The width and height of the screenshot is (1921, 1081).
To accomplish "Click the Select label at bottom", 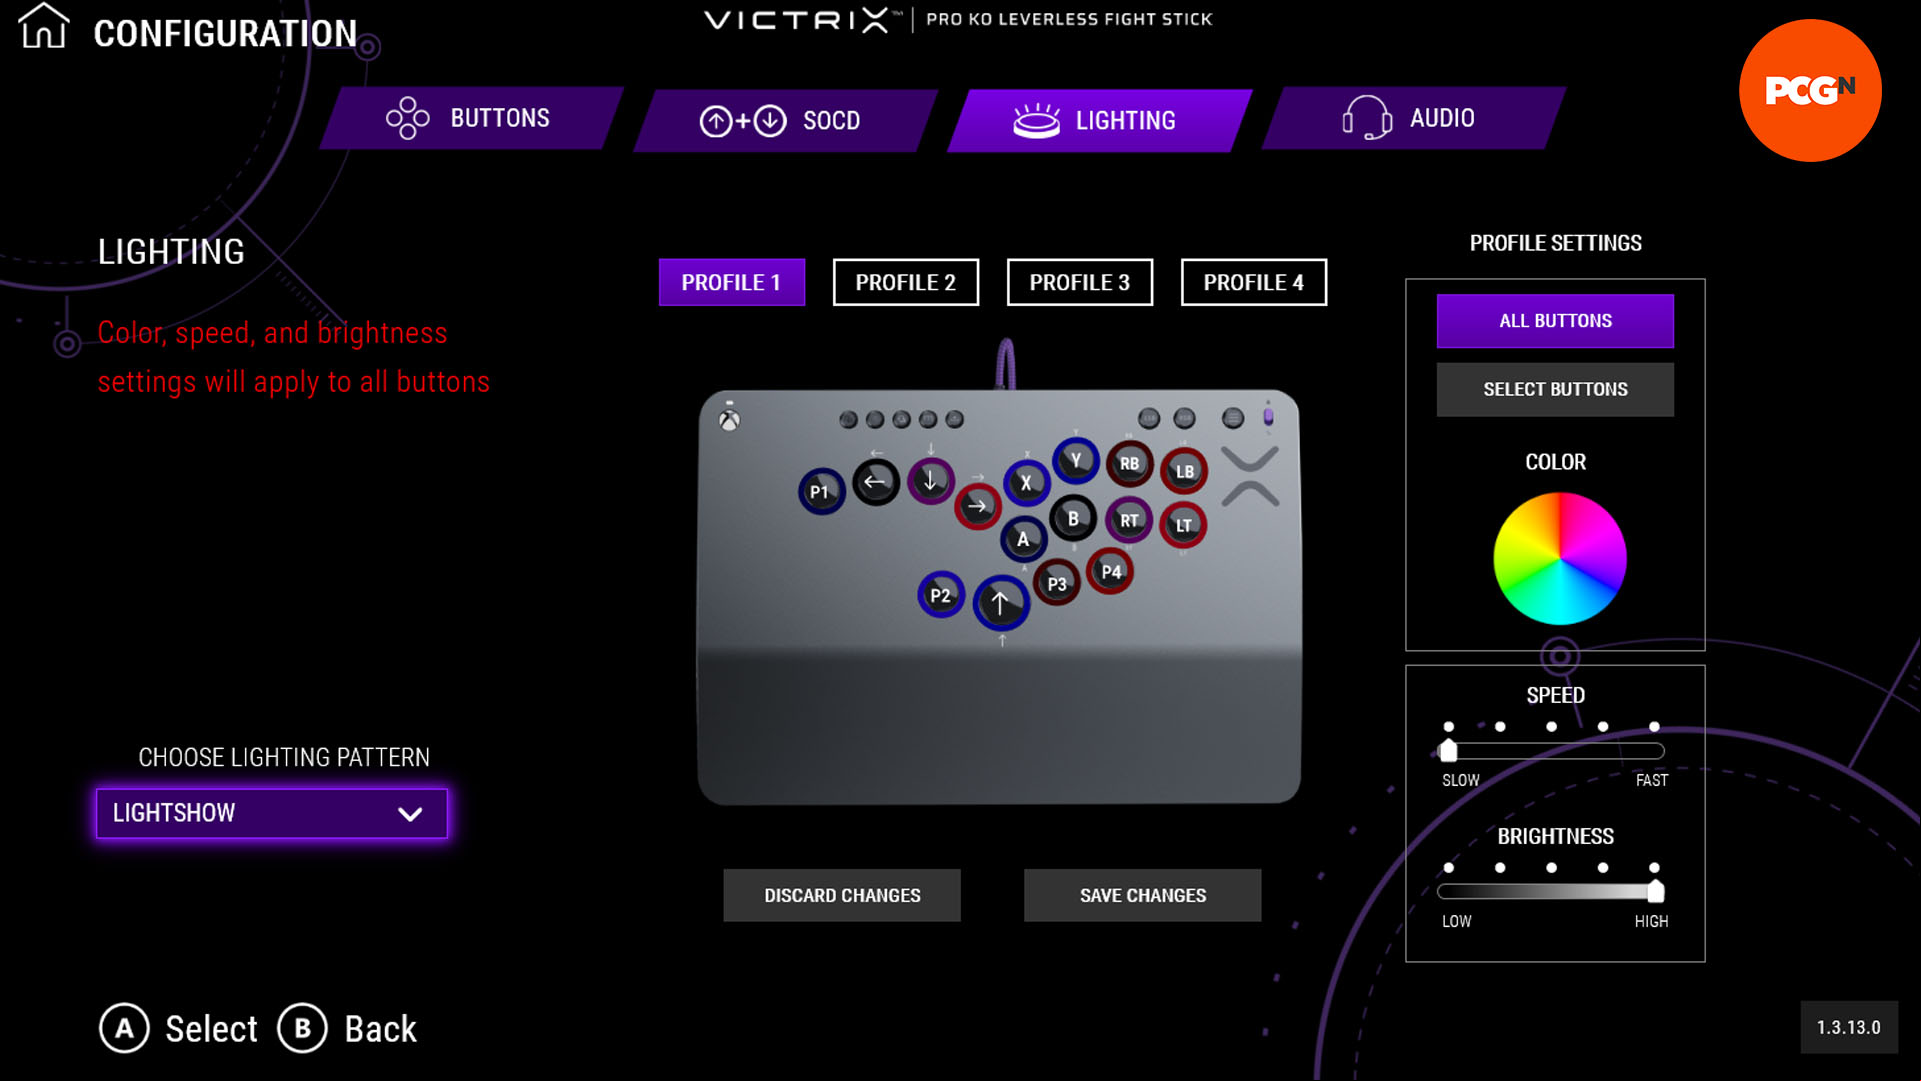I will coord(211,1029).
